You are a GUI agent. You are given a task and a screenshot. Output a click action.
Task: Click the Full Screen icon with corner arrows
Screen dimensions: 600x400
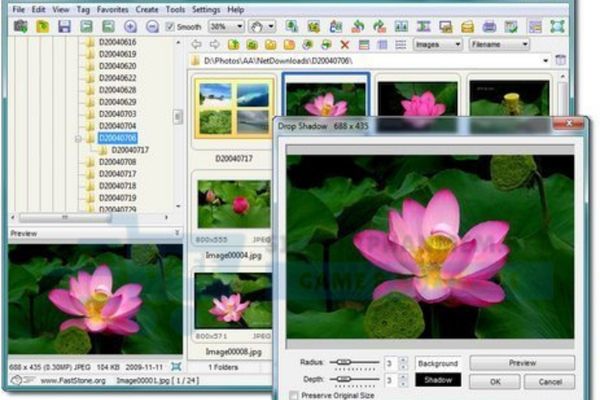coord(557,26)
